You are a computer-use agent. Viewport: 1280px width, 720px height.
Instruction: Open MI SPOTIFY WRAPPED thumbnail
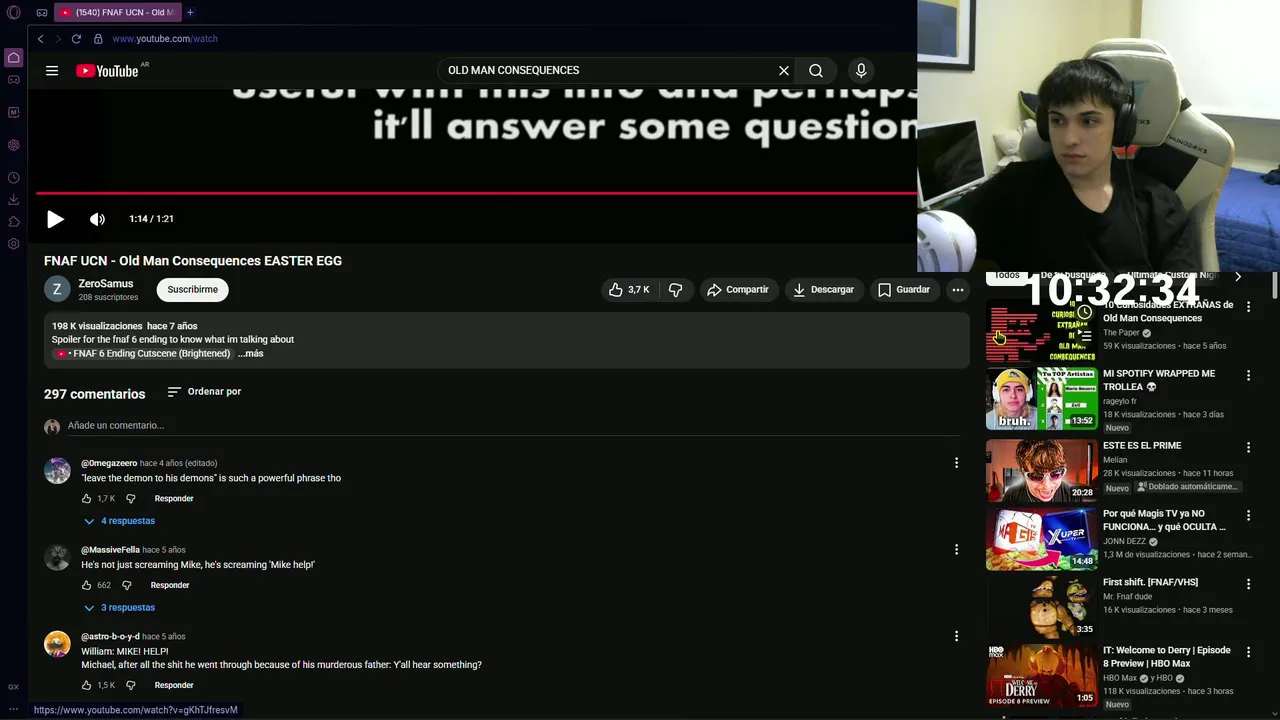coord(1041,398)
